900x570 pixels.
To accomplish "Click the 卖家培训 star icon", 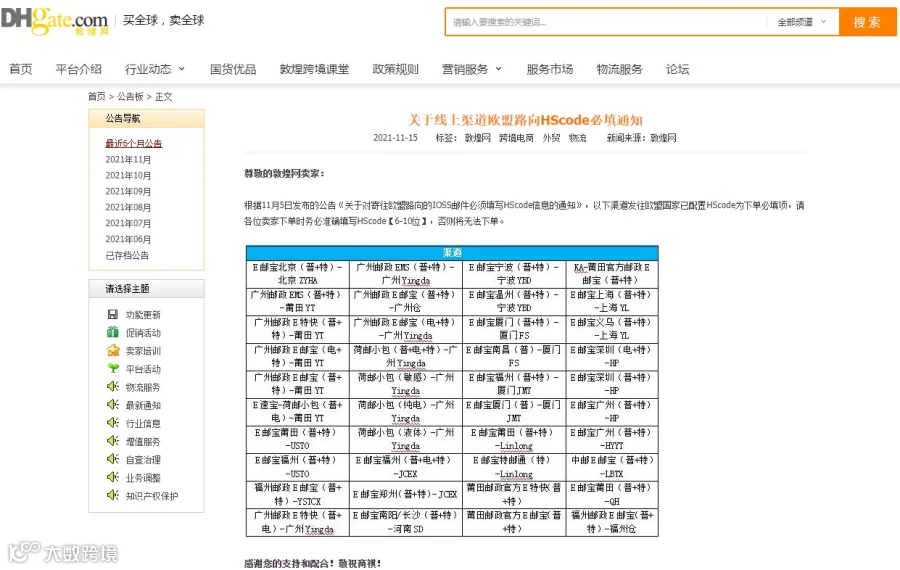I will [x=113, y=350].
